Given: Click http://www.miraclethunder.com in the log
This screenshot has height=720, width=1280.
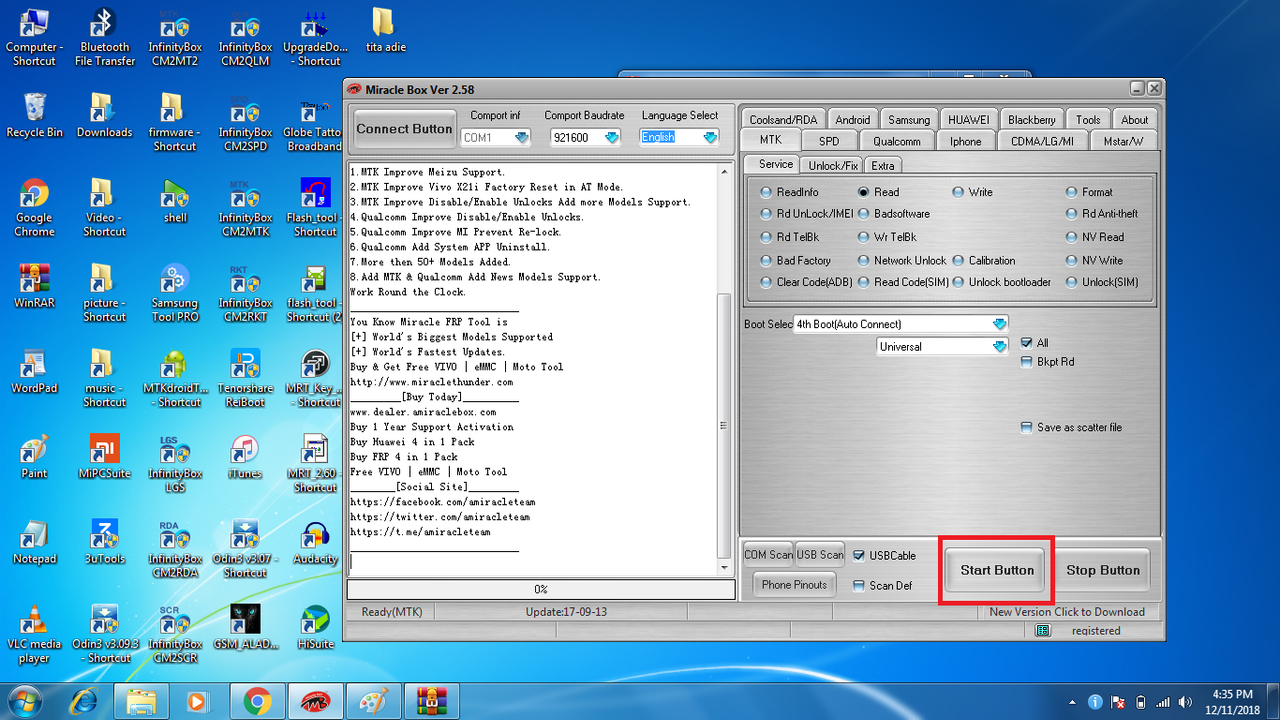Looking at the screenshot, I should (431, 382).
